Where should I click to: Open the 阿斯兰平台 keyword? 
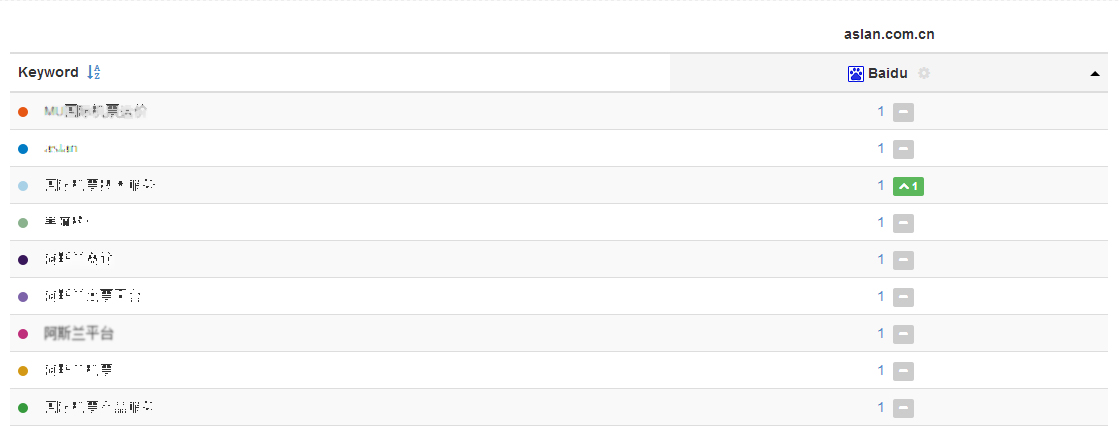coord(78,334)
